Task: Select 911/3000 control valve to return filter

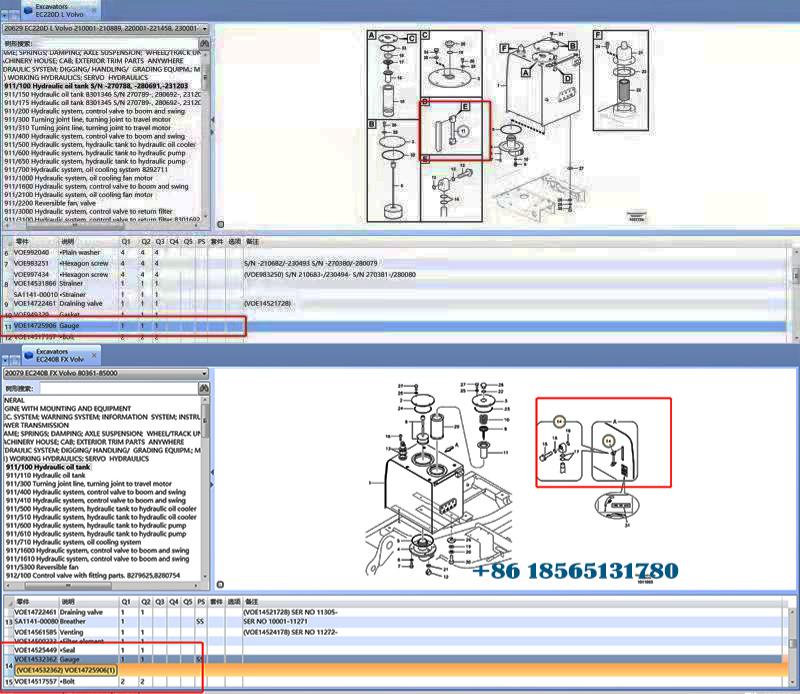Action: point(88,211)
